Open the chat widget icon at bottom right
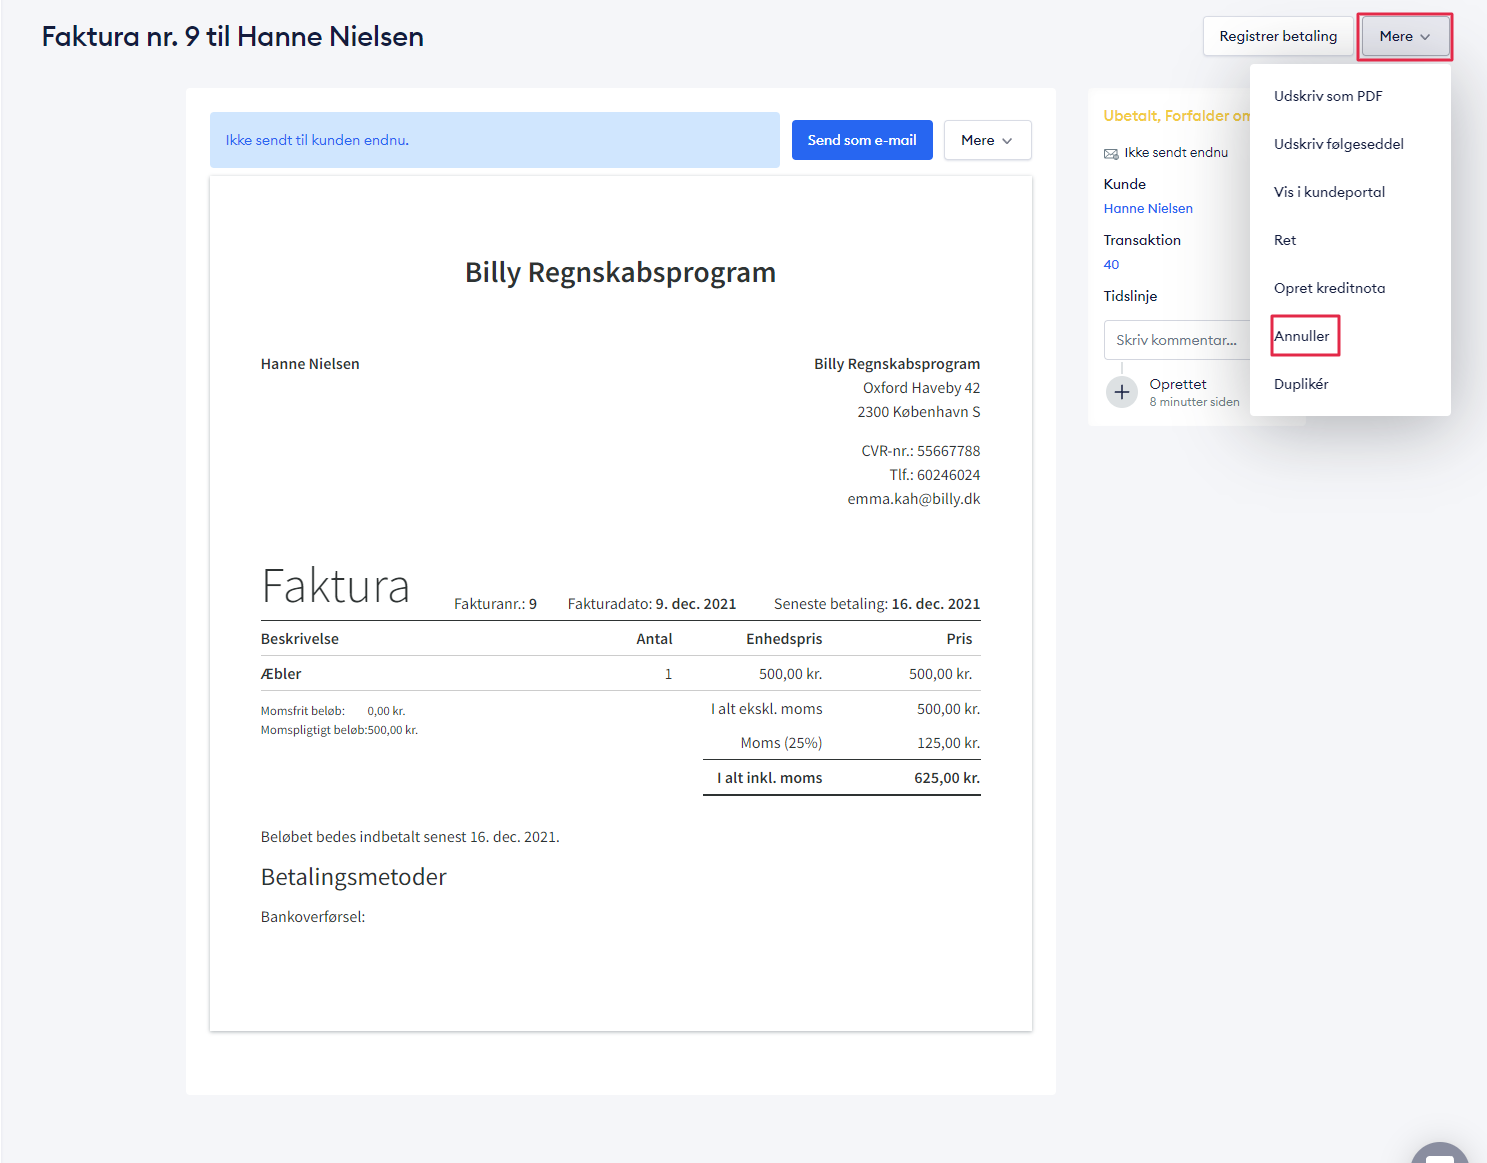1487x1163 pixels. (x=1440, y=1152)
